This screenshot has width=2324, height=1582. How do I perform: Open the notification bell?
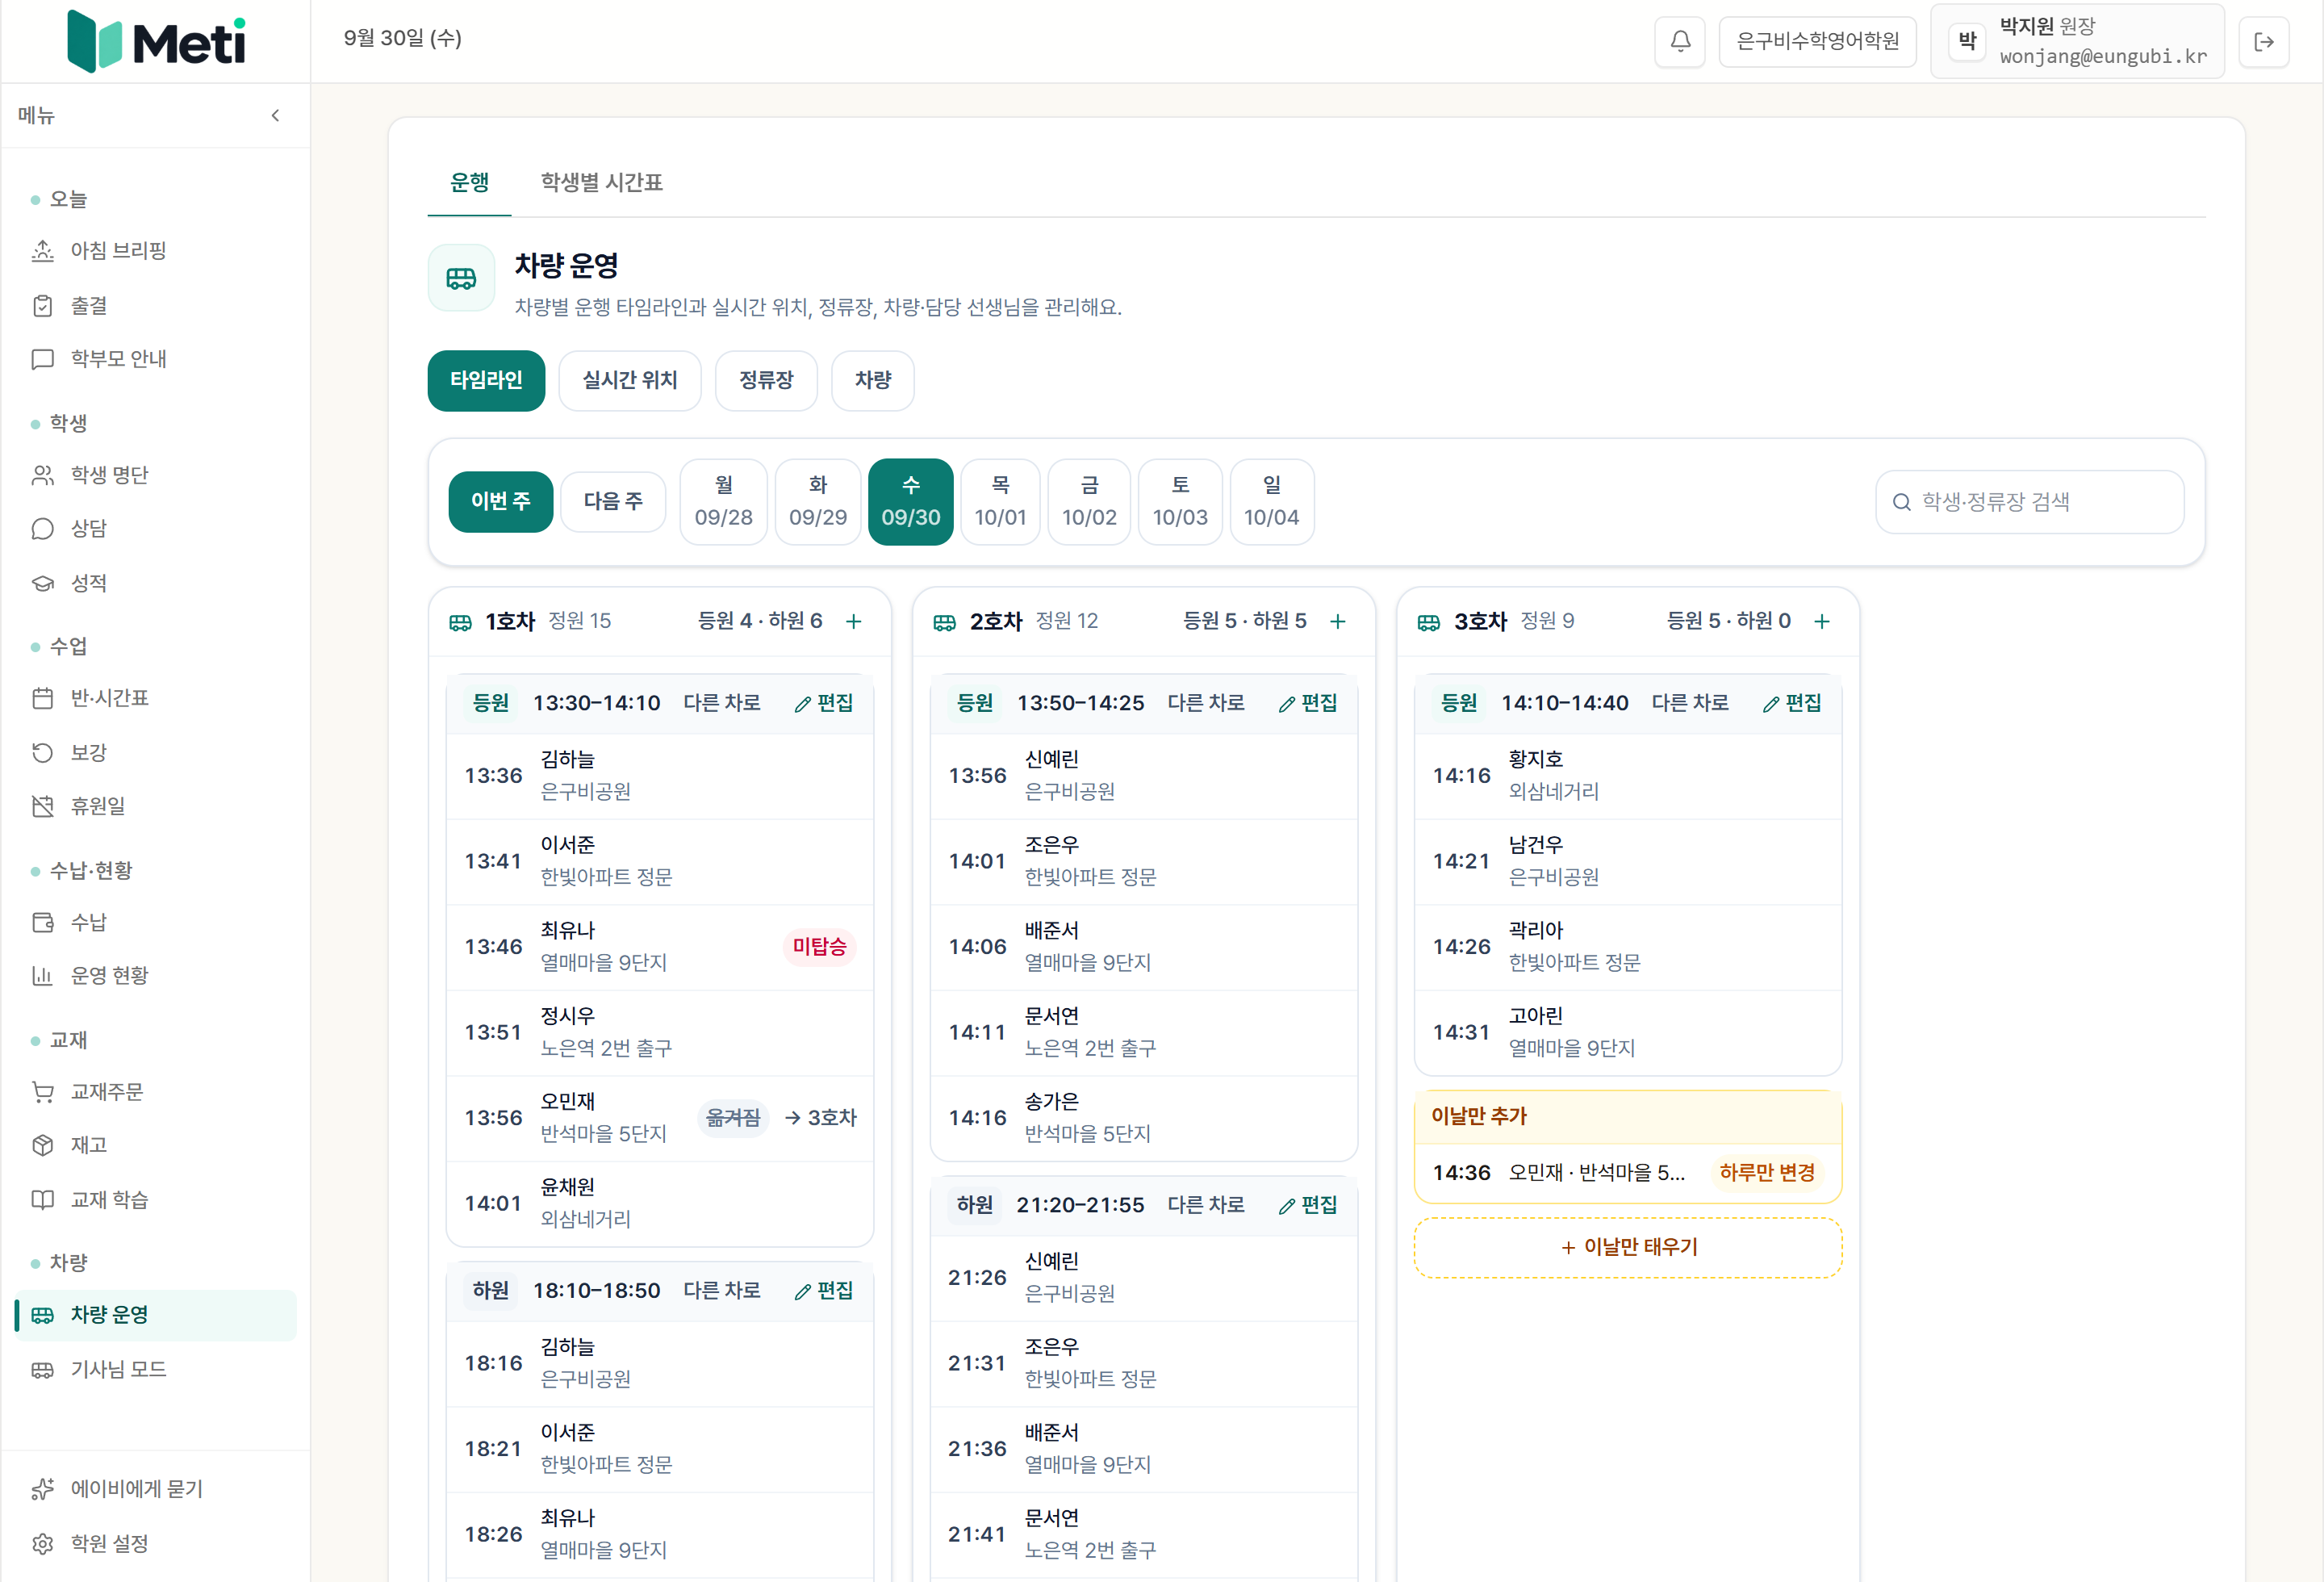click(x=1680, y=41)
